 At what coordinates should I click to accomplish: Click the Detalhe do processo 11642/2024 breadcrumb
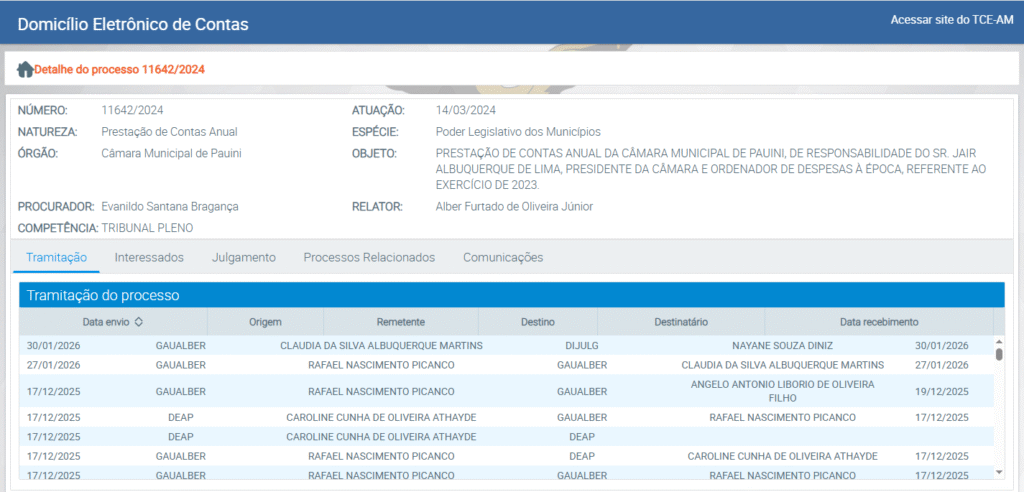pos(120,69)
